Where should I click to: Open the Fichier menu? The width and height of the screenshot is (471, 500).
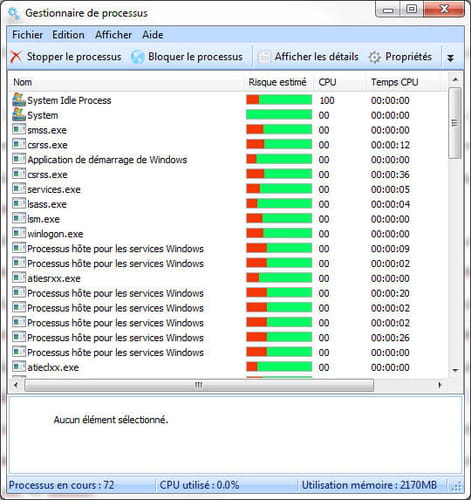point(27,35)
